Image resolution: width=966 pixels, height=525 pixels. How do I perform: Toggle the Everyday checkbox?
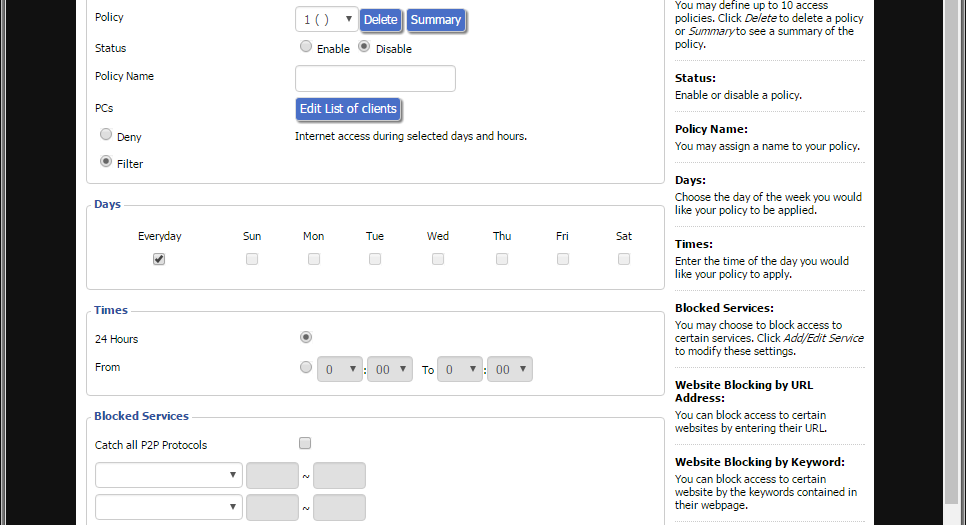click(x=159, y=259)
